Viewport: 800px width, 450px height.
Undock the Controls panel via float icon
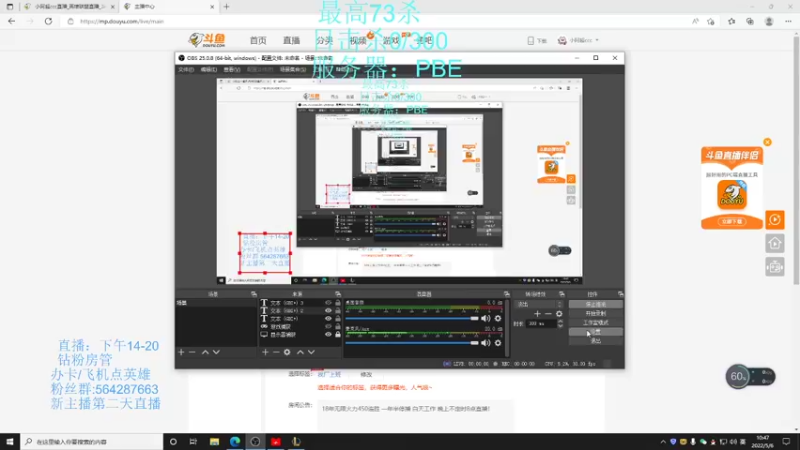[x=620, y=294]
